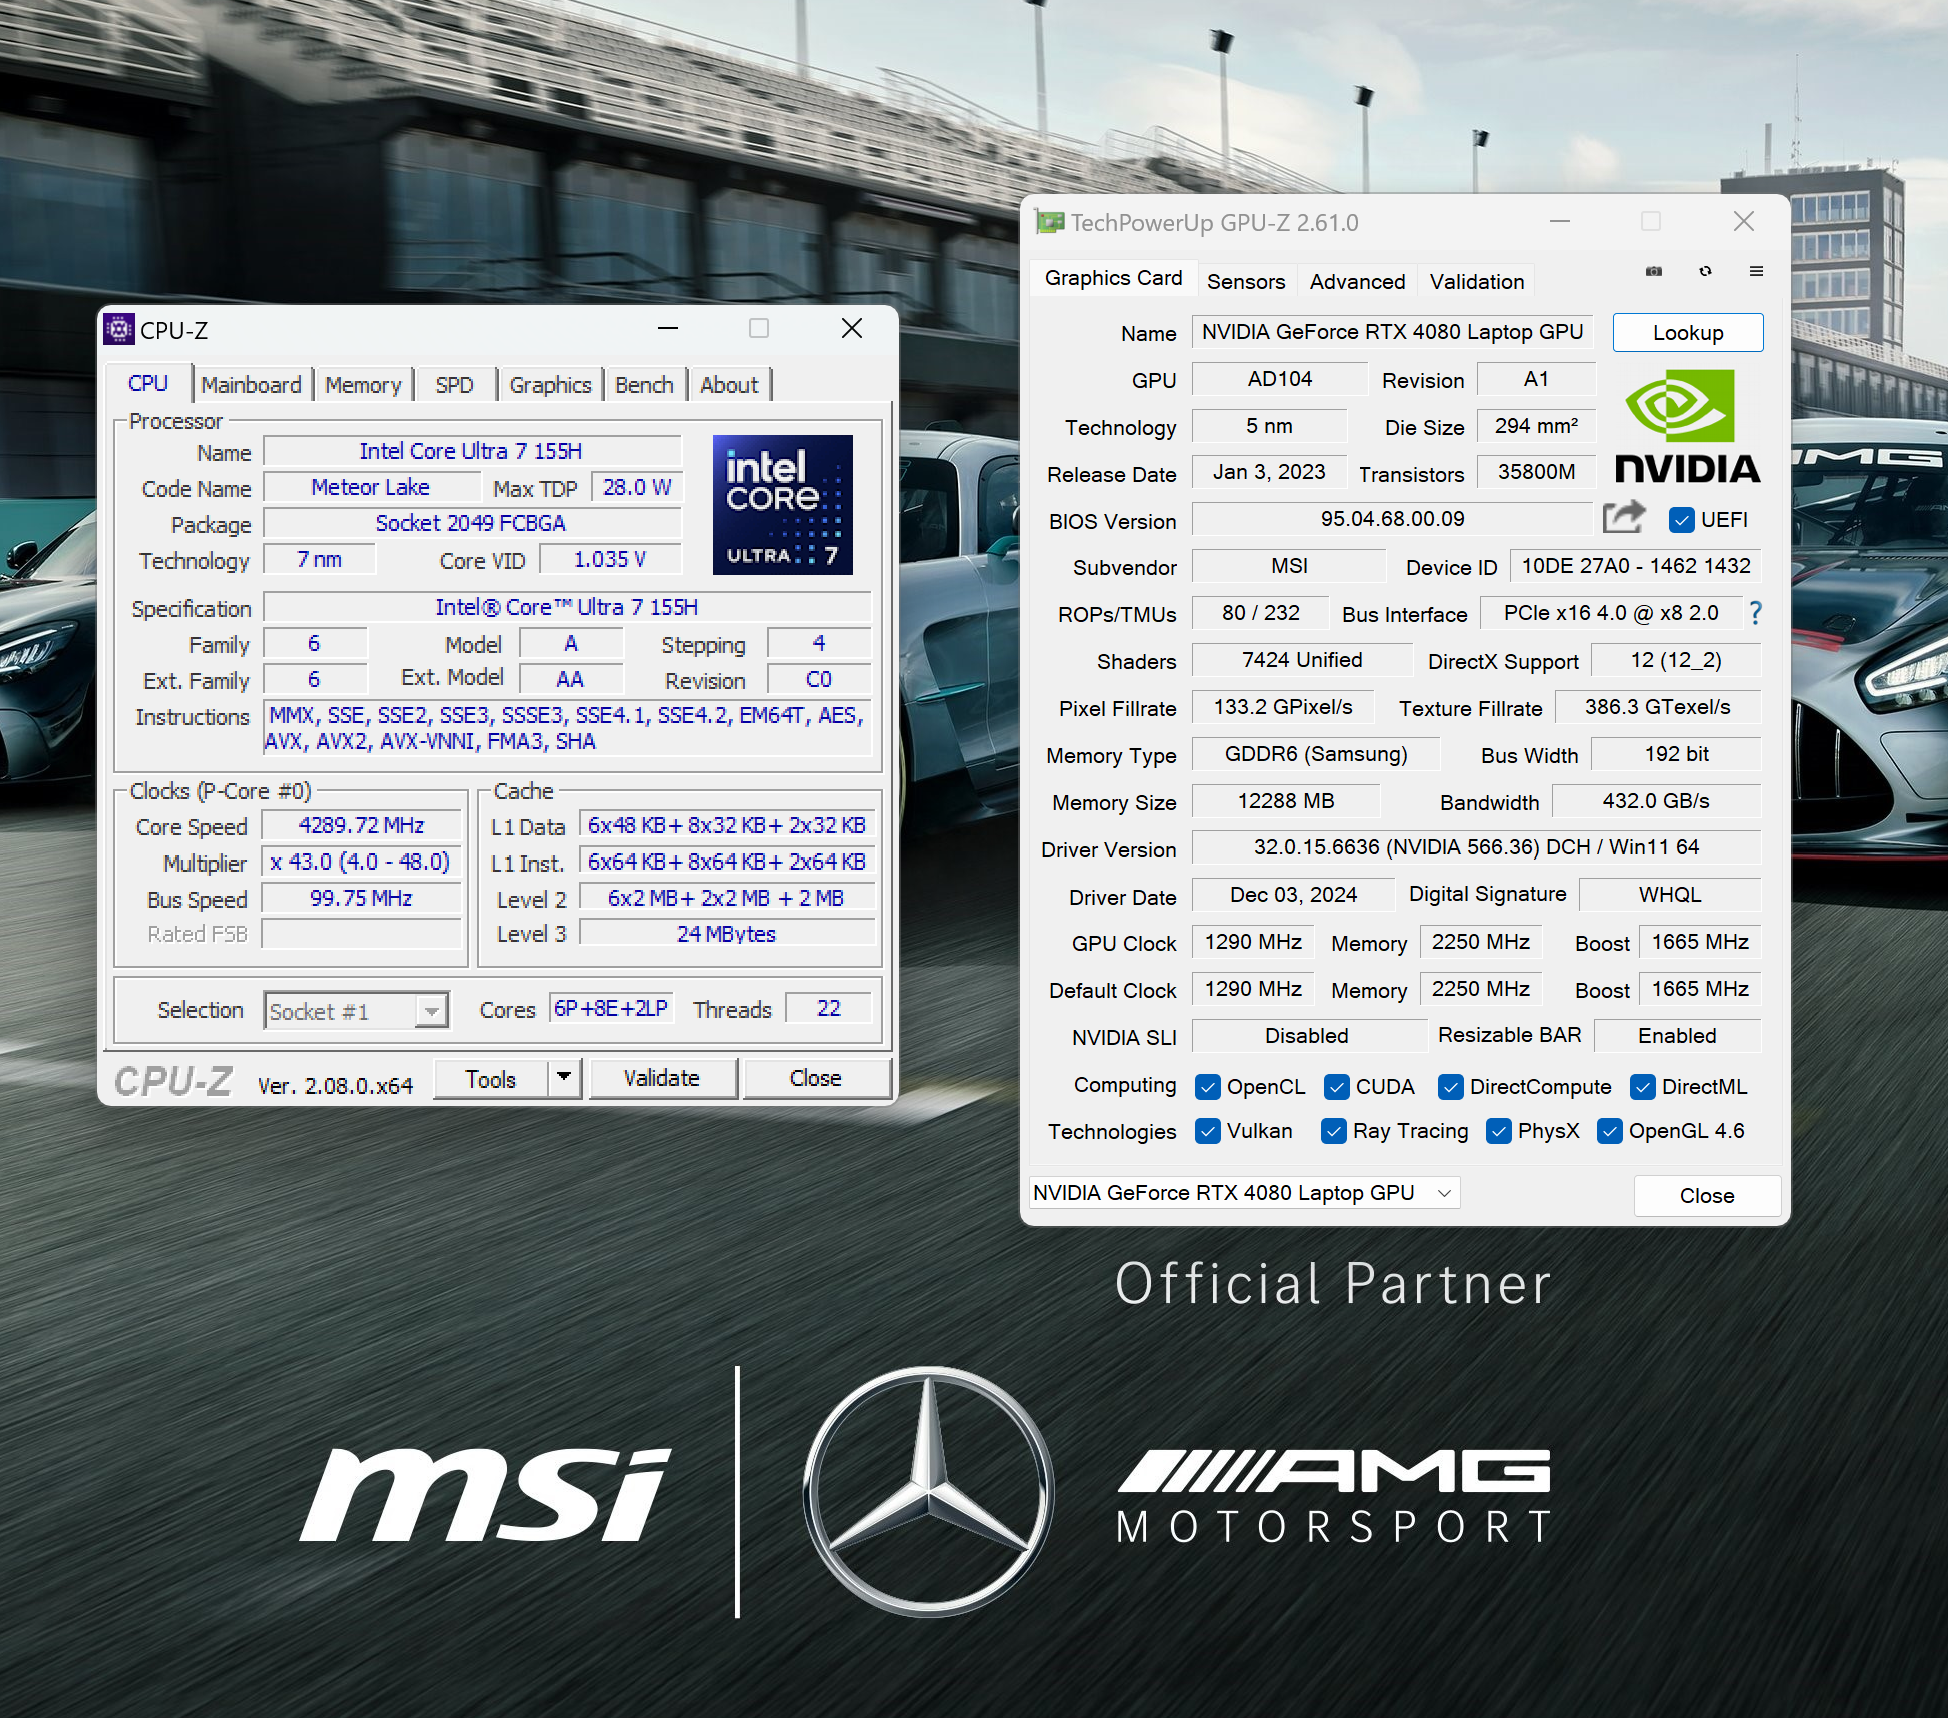Open the Advanced tab in GPU-Z

point(1357,282)
